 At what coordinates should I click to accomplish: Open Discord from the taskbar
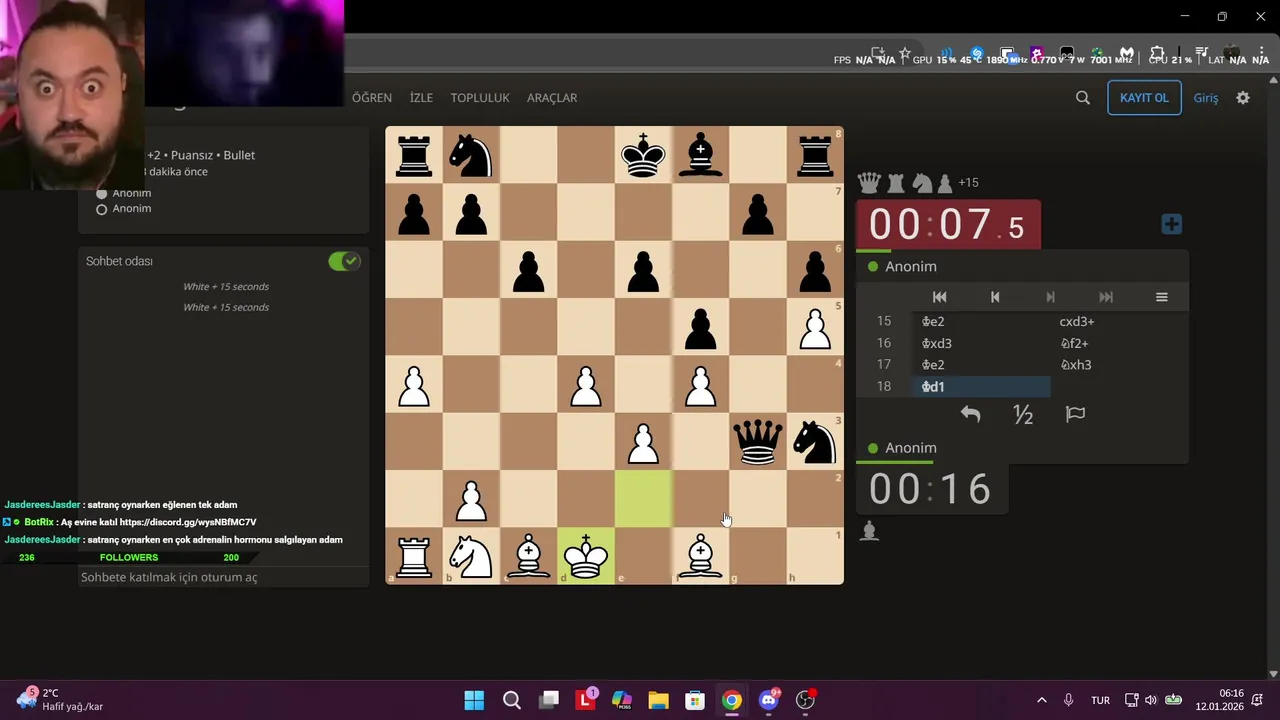click(769, 700)
